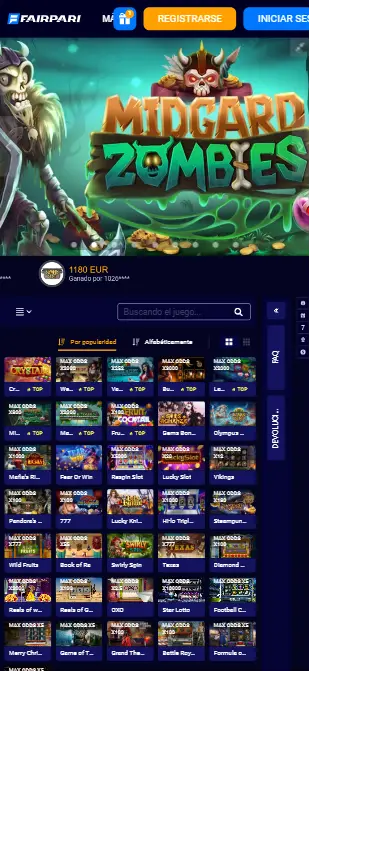The height and width of the screenshot is (850, 392).
Task: Click the winner avatar beside 1180 EUR
Action: (x=52, y=274)
